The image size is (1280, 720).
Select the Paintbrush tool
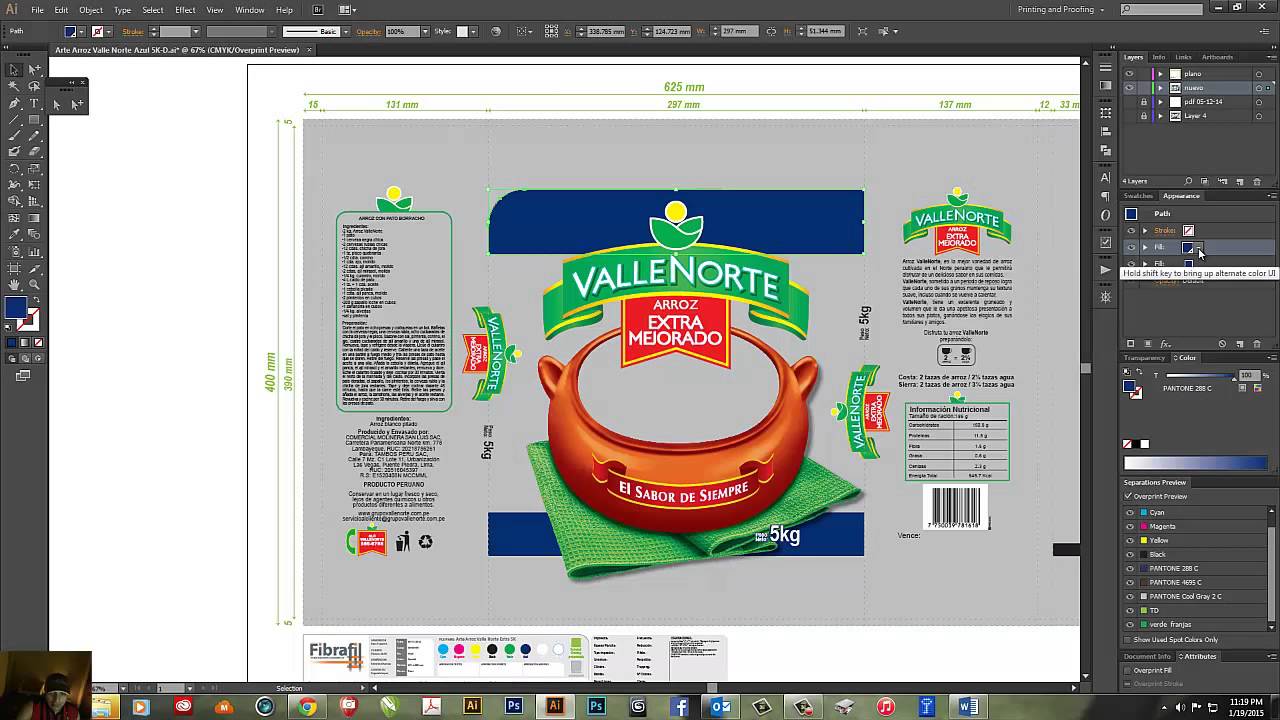14,135
